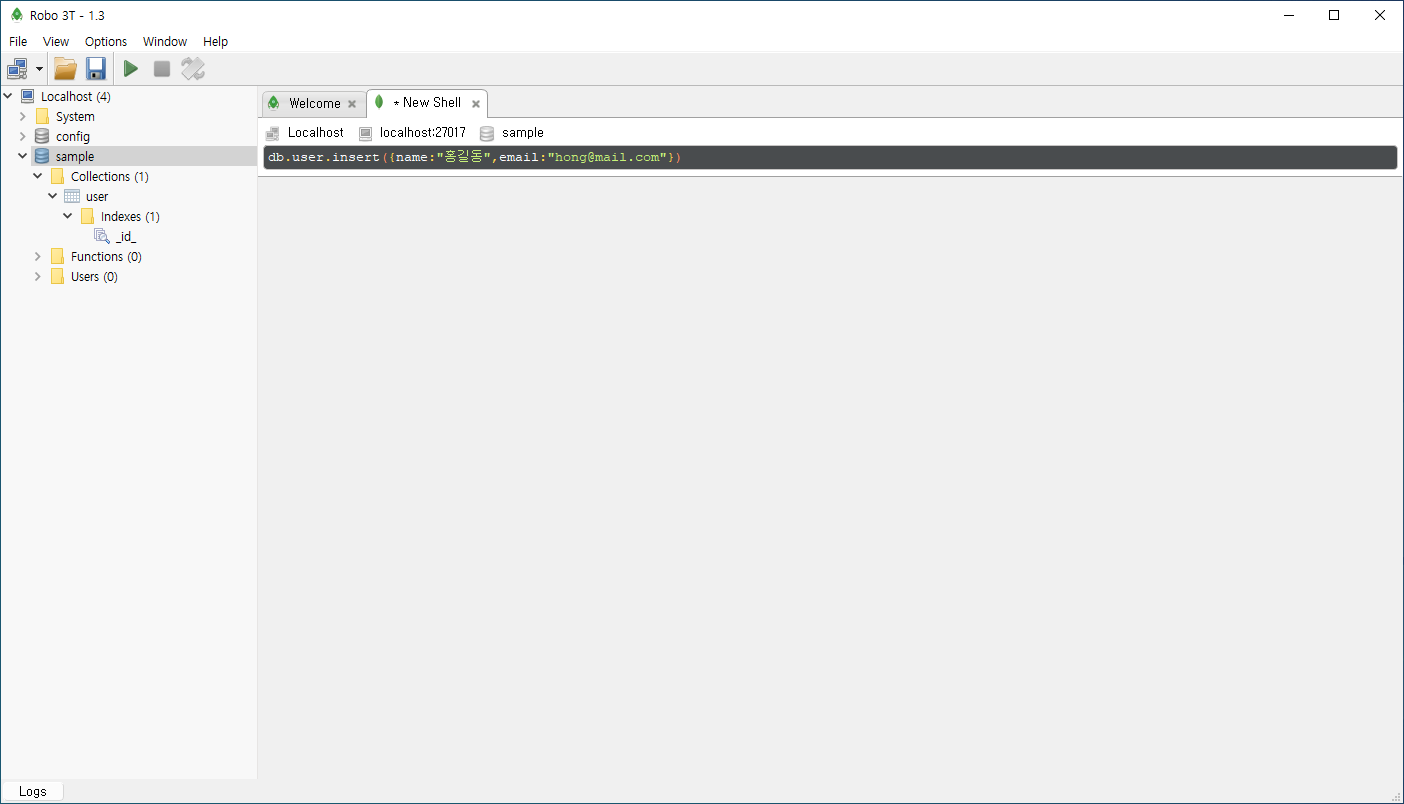1404x804 pixels.
Task: Click the Open file folder icon
Action: click(x=65, y=69)
